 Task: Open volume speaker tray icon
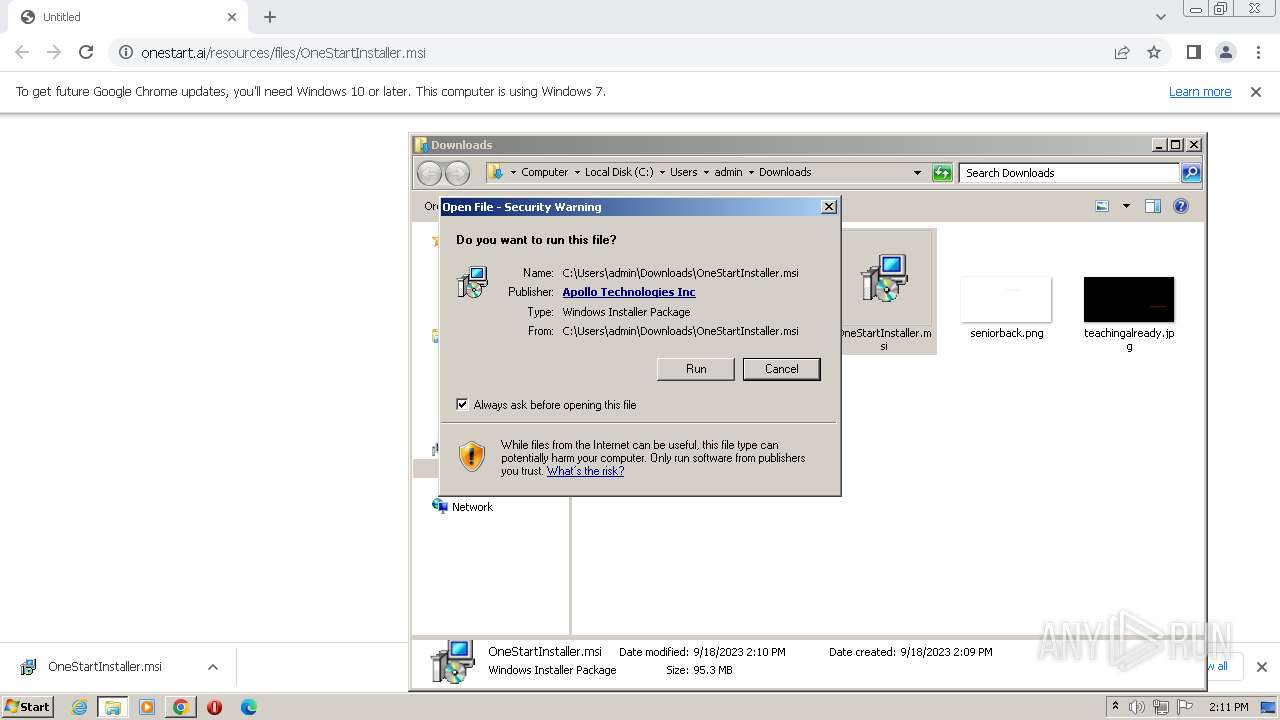pyautogui.click(x=1137, y=707)
